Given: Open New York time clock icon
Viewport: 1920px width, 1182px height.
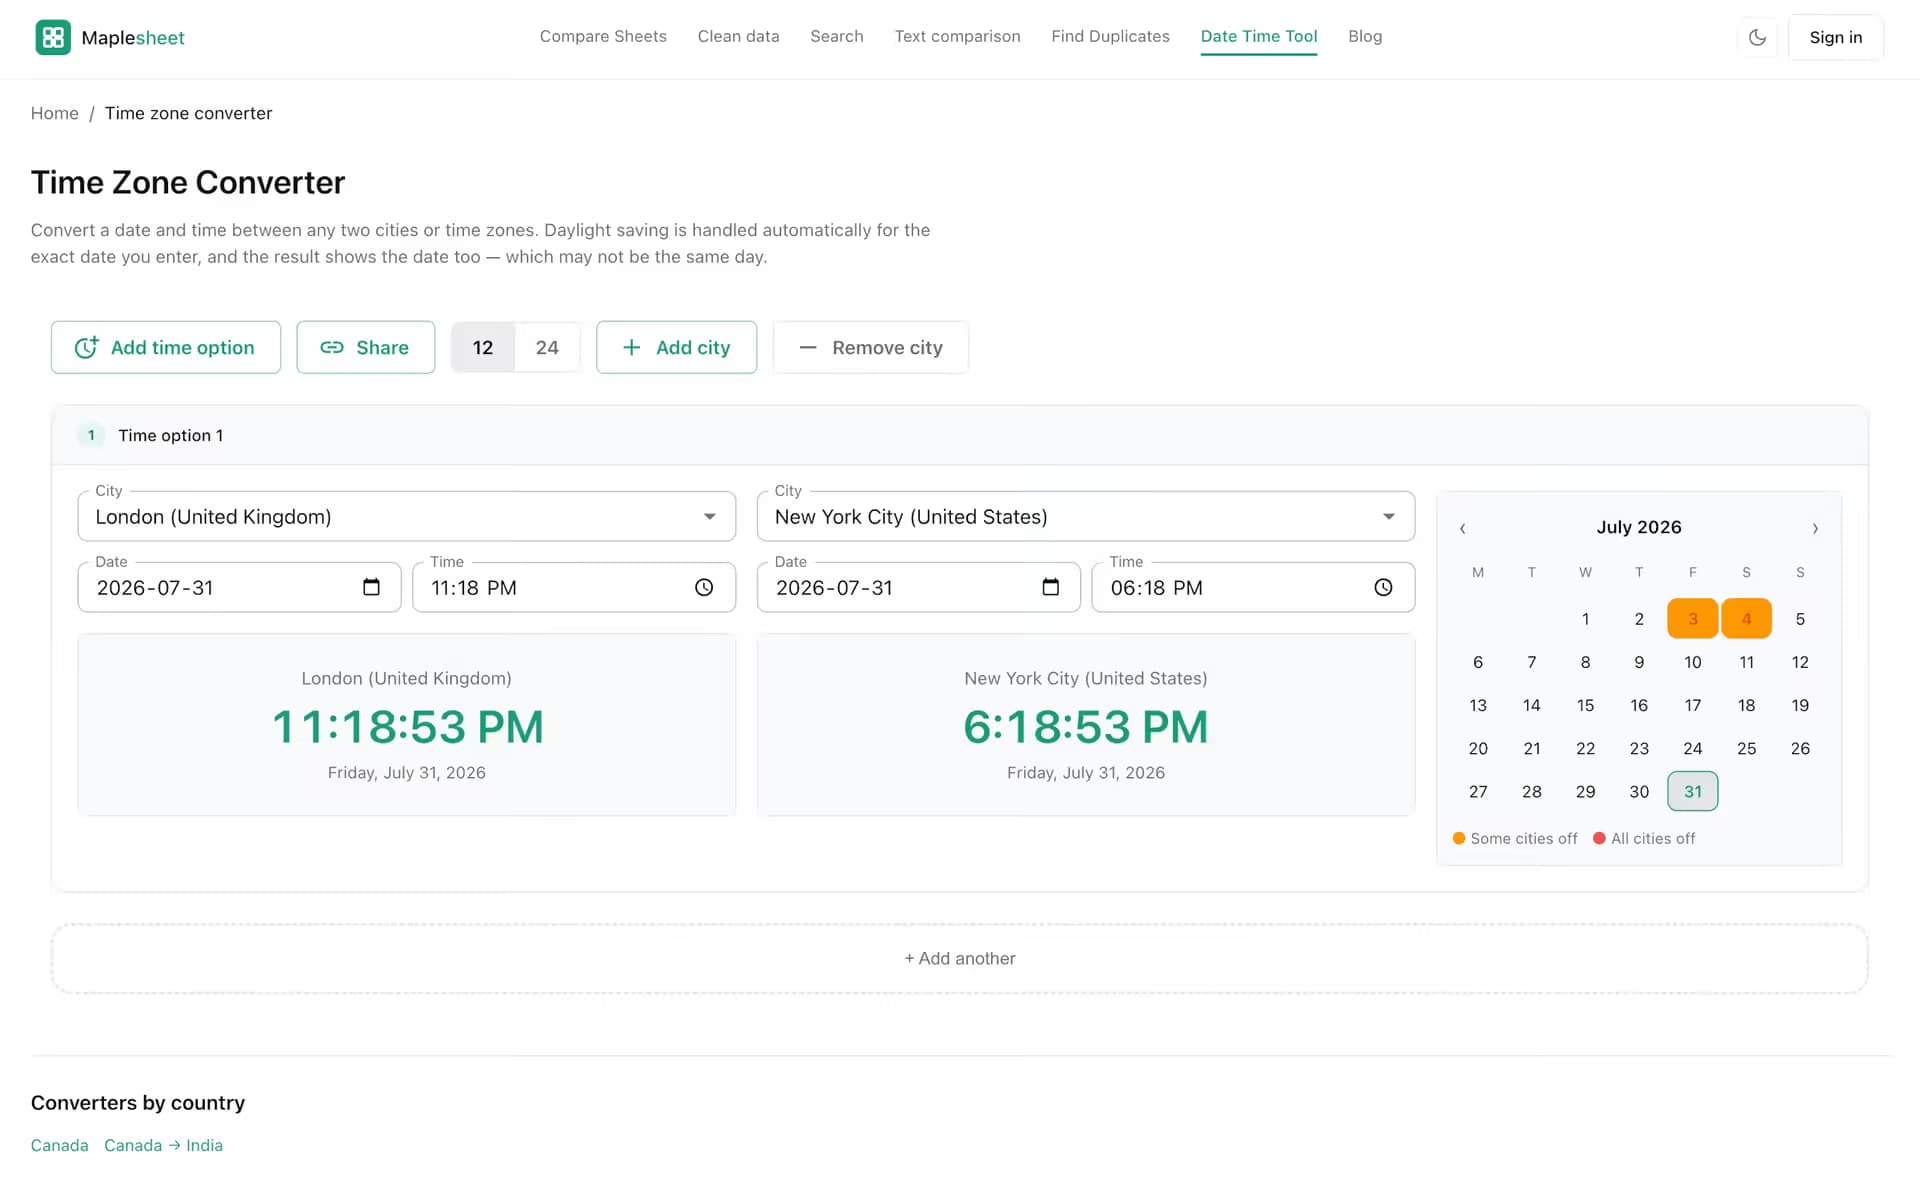Looking at the screenshot, I should 1383,587.
